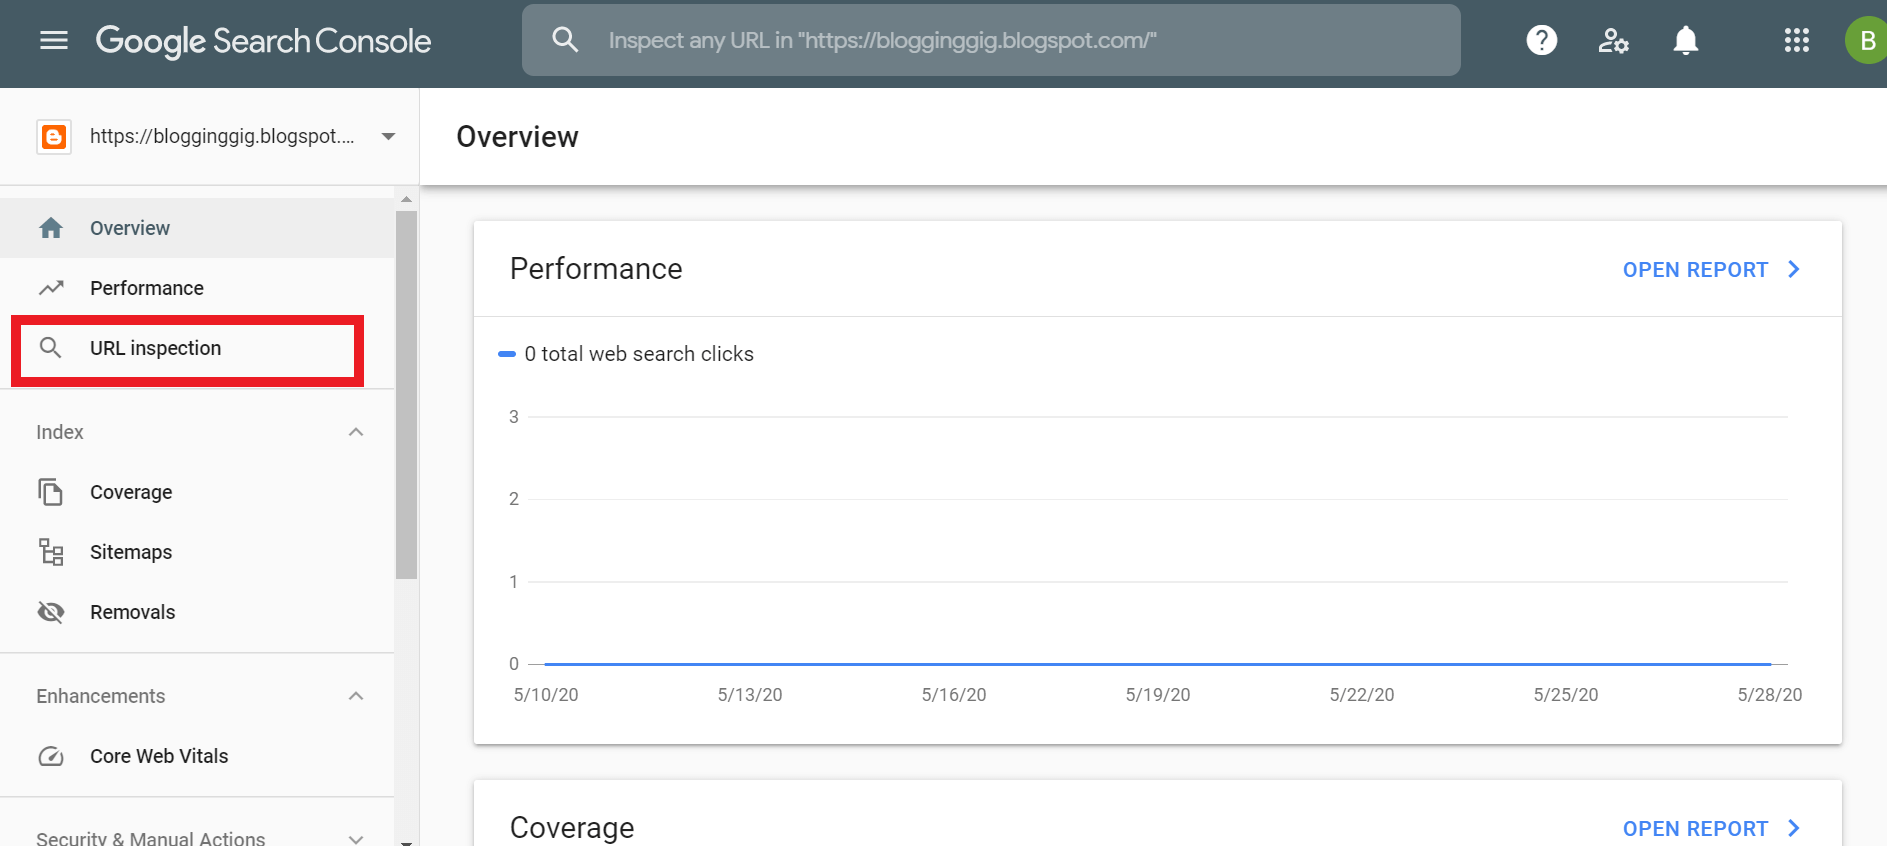Click the Removals crossed-eye icon
The width and height of the screenshot is (1887, 846).
(x=51, y=612)
